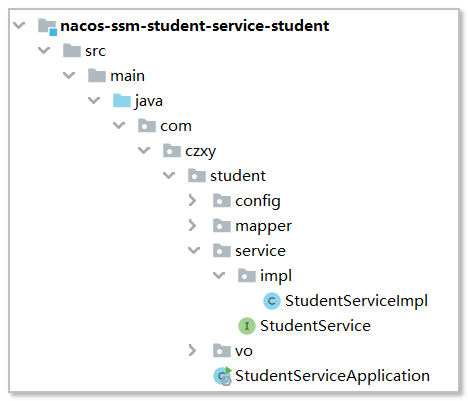468x401 pixels.
Task: Collapse the service package
Action: (194, 250)
